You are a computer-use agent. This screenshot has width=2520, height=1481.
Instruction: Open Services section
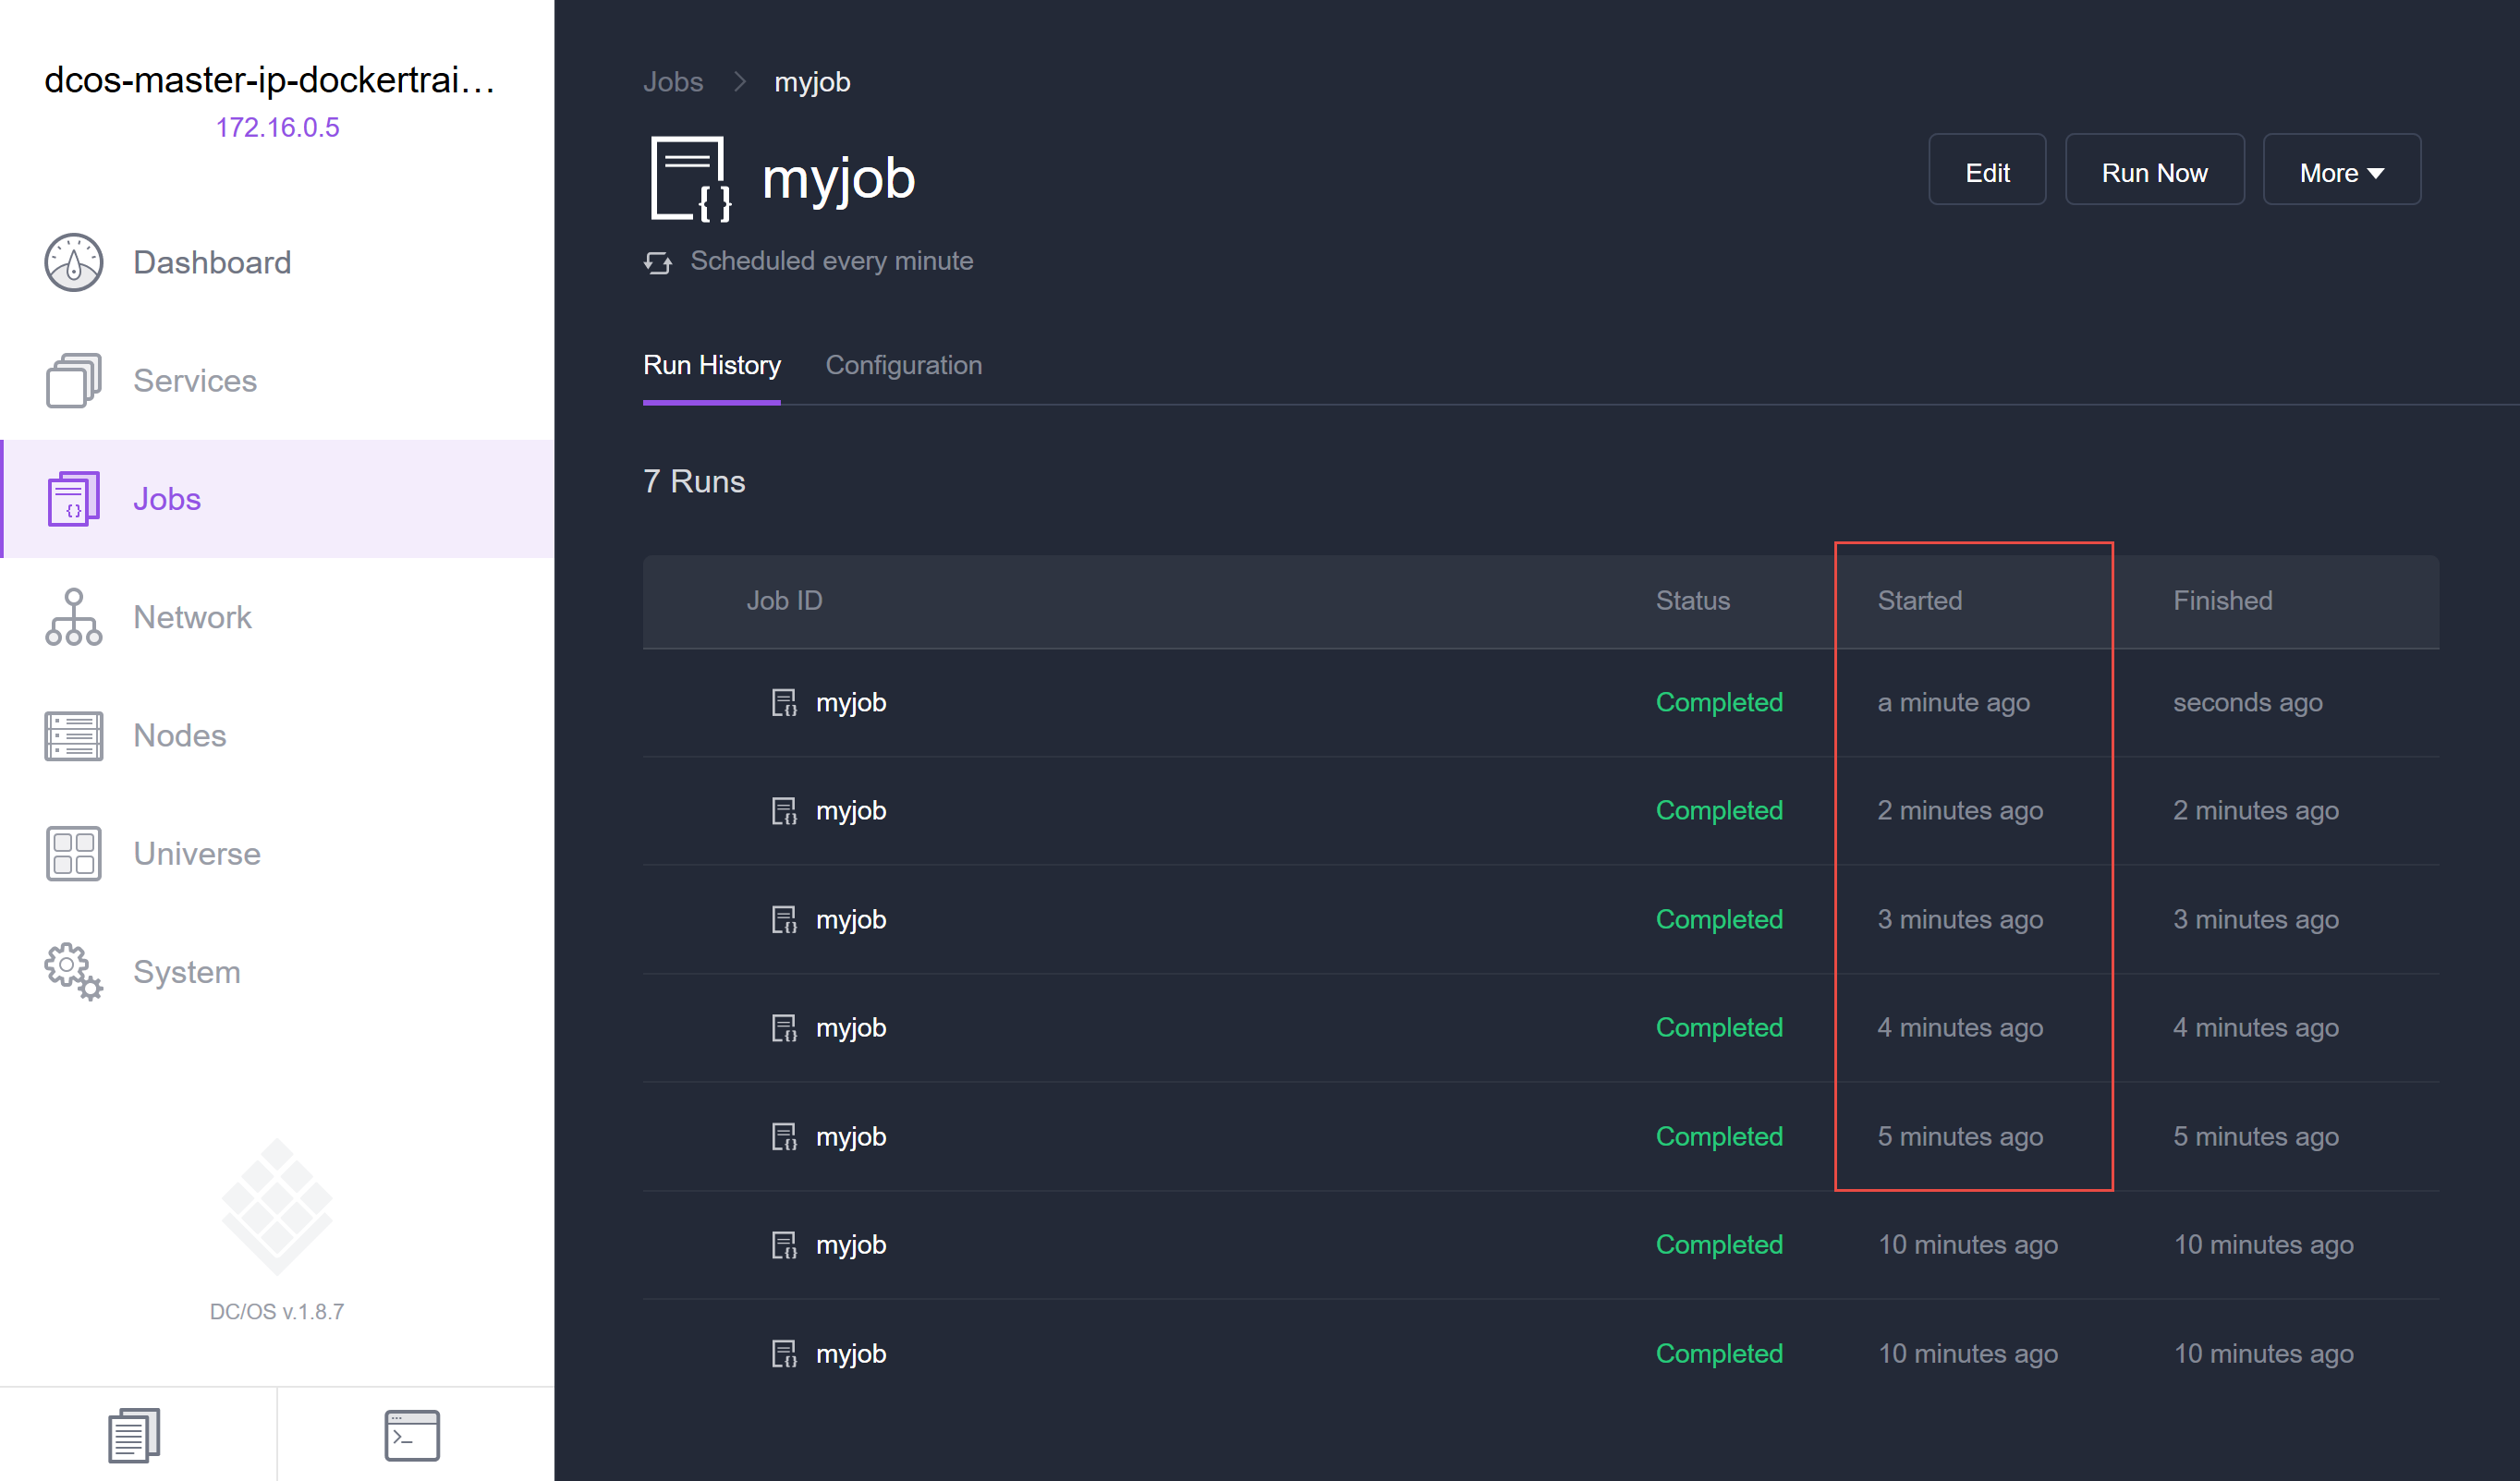tap(195, 381)
